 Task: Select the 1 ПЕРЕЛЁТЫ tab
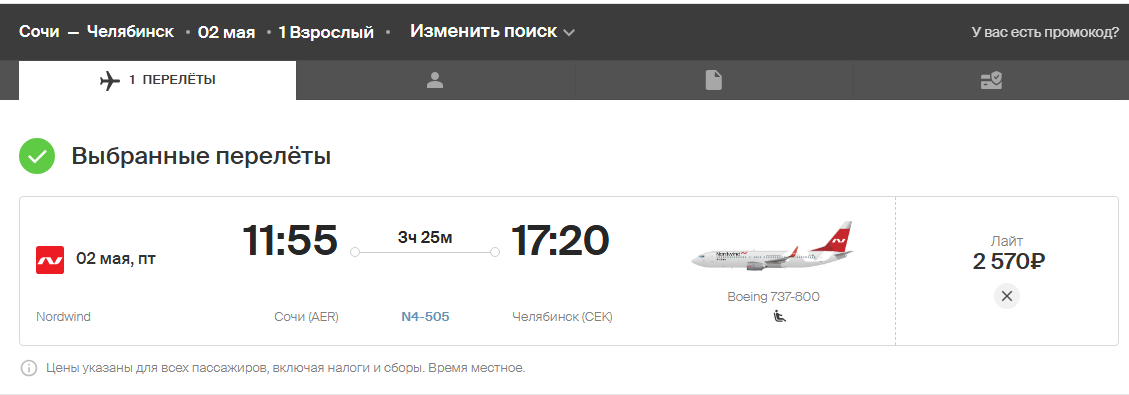(x=157, y=80)
